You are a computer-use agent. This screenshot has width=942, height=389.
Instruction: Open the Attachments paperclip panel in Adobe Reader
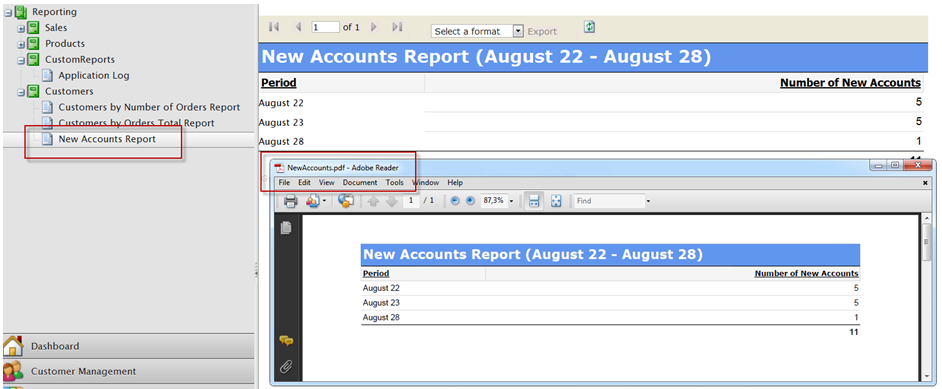pyautogui.click(x=287, y=366)
